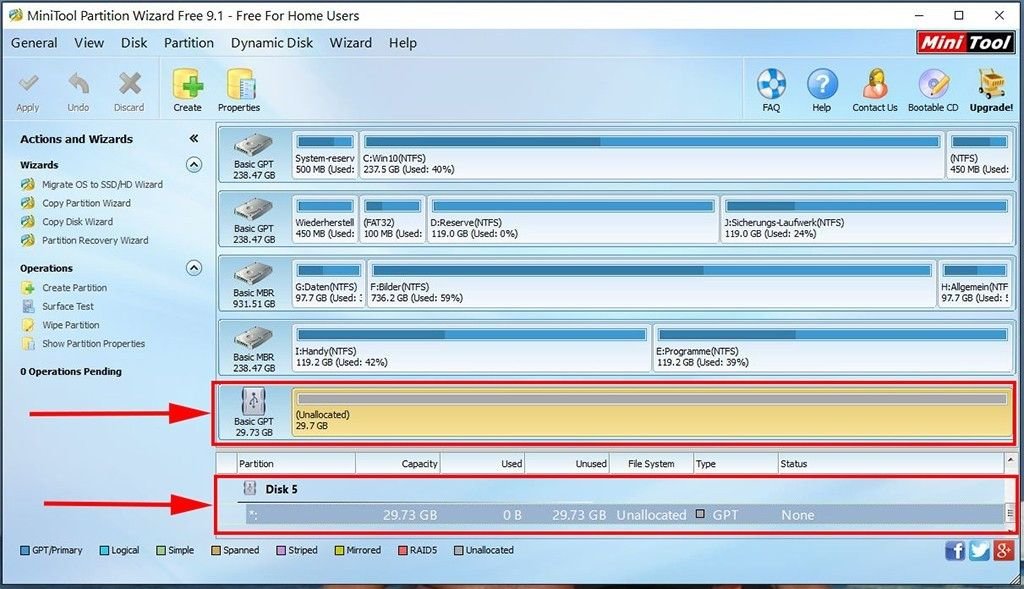Click the Create partition toolbar icon
The width and height of the screenshot is (1024, 589).
[187, 84]
